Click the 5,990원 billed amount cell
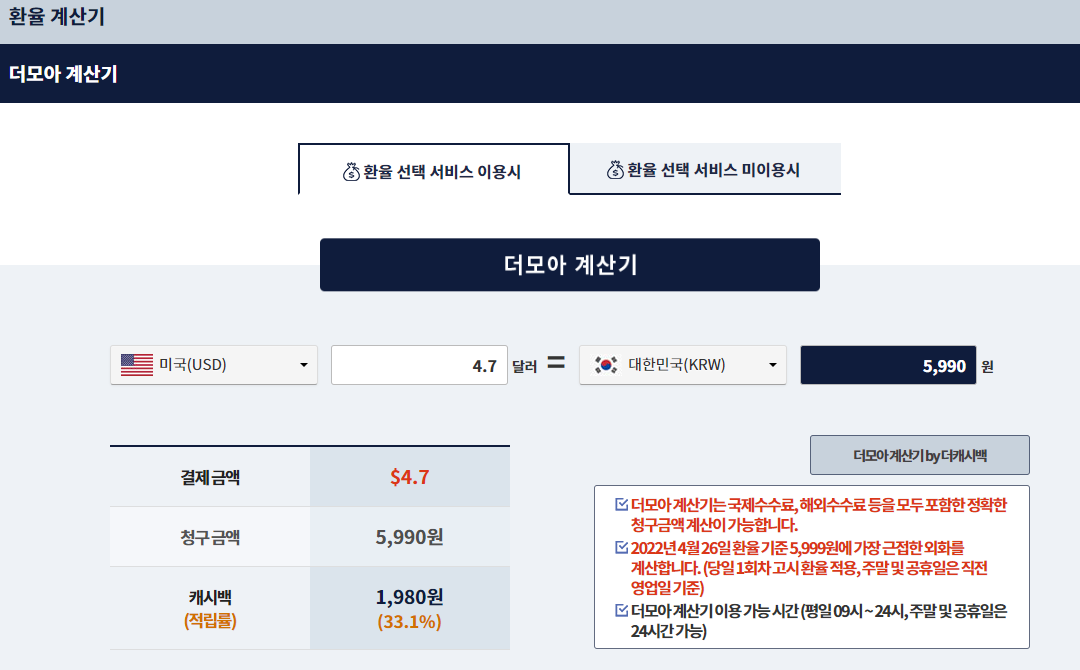This screenshot has height=670, width=1080. point(410,537)
